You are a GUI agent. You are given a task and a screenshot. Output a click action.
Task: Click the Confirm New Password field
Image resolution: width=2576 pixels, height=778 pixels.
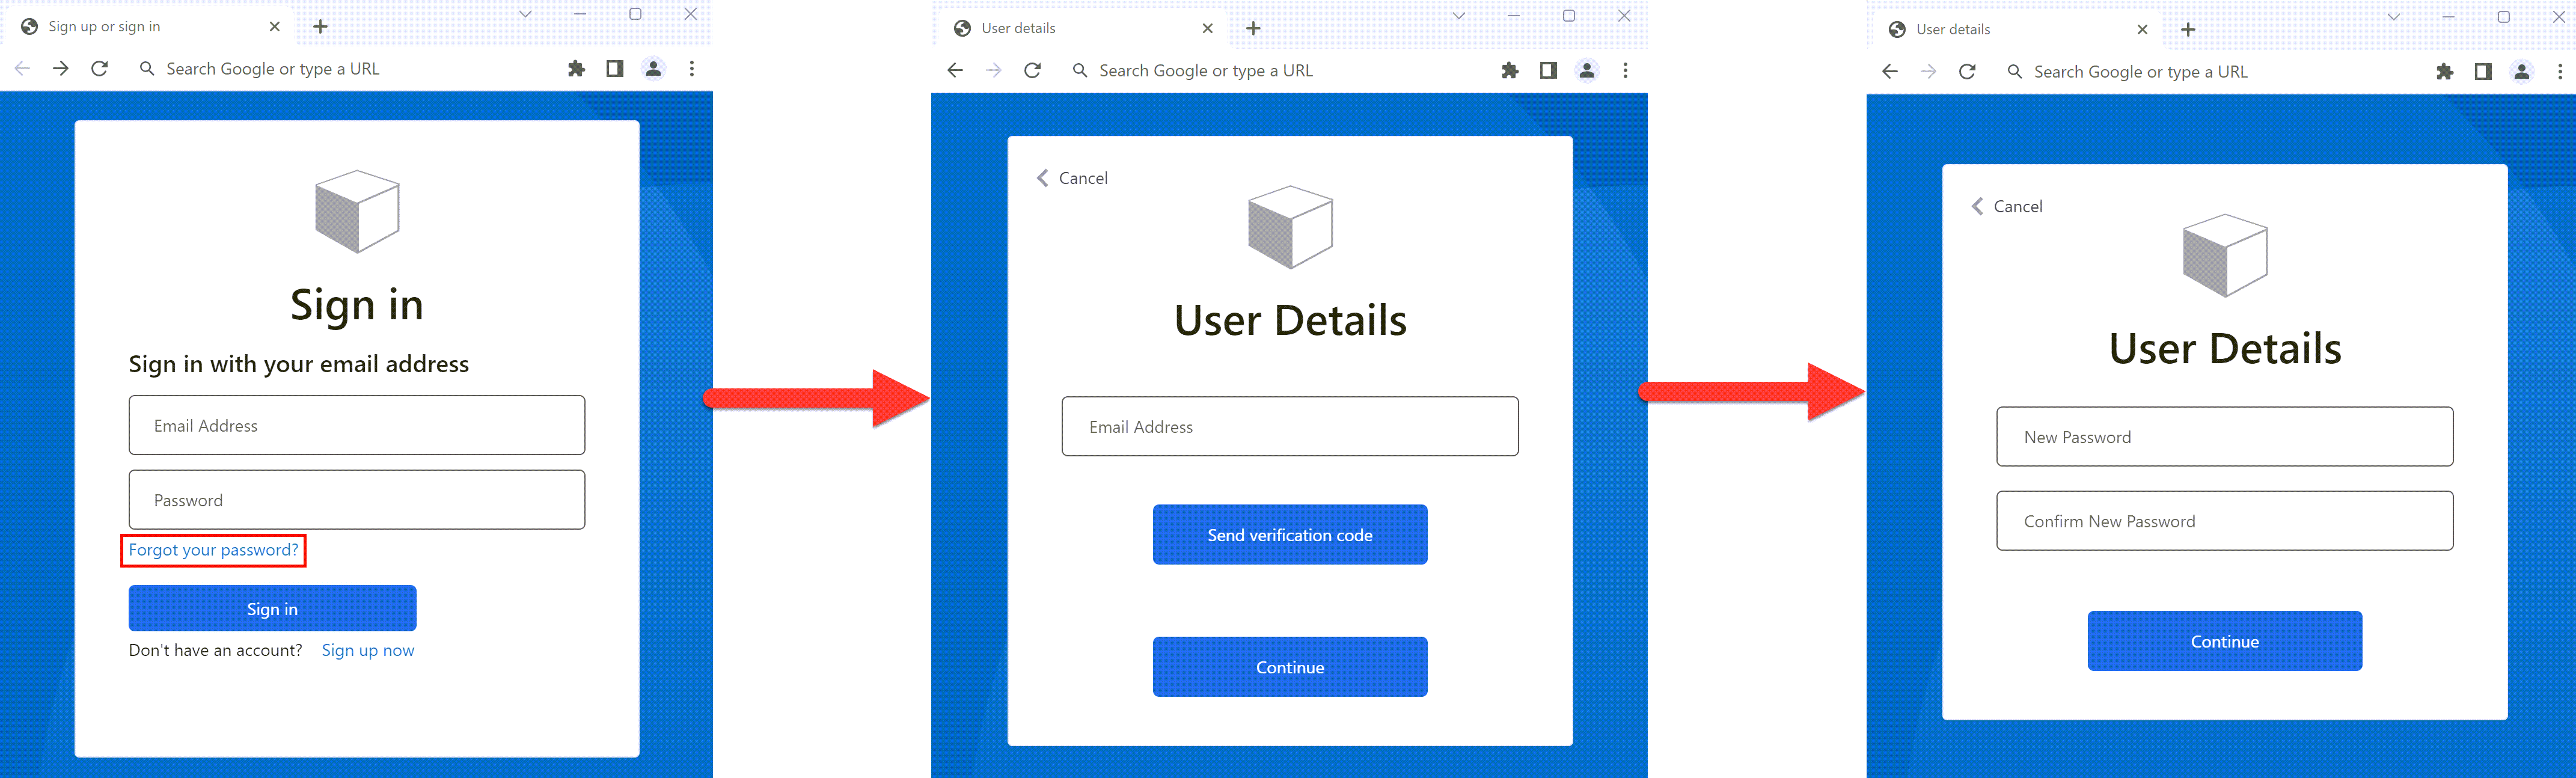pos(2225,520)
